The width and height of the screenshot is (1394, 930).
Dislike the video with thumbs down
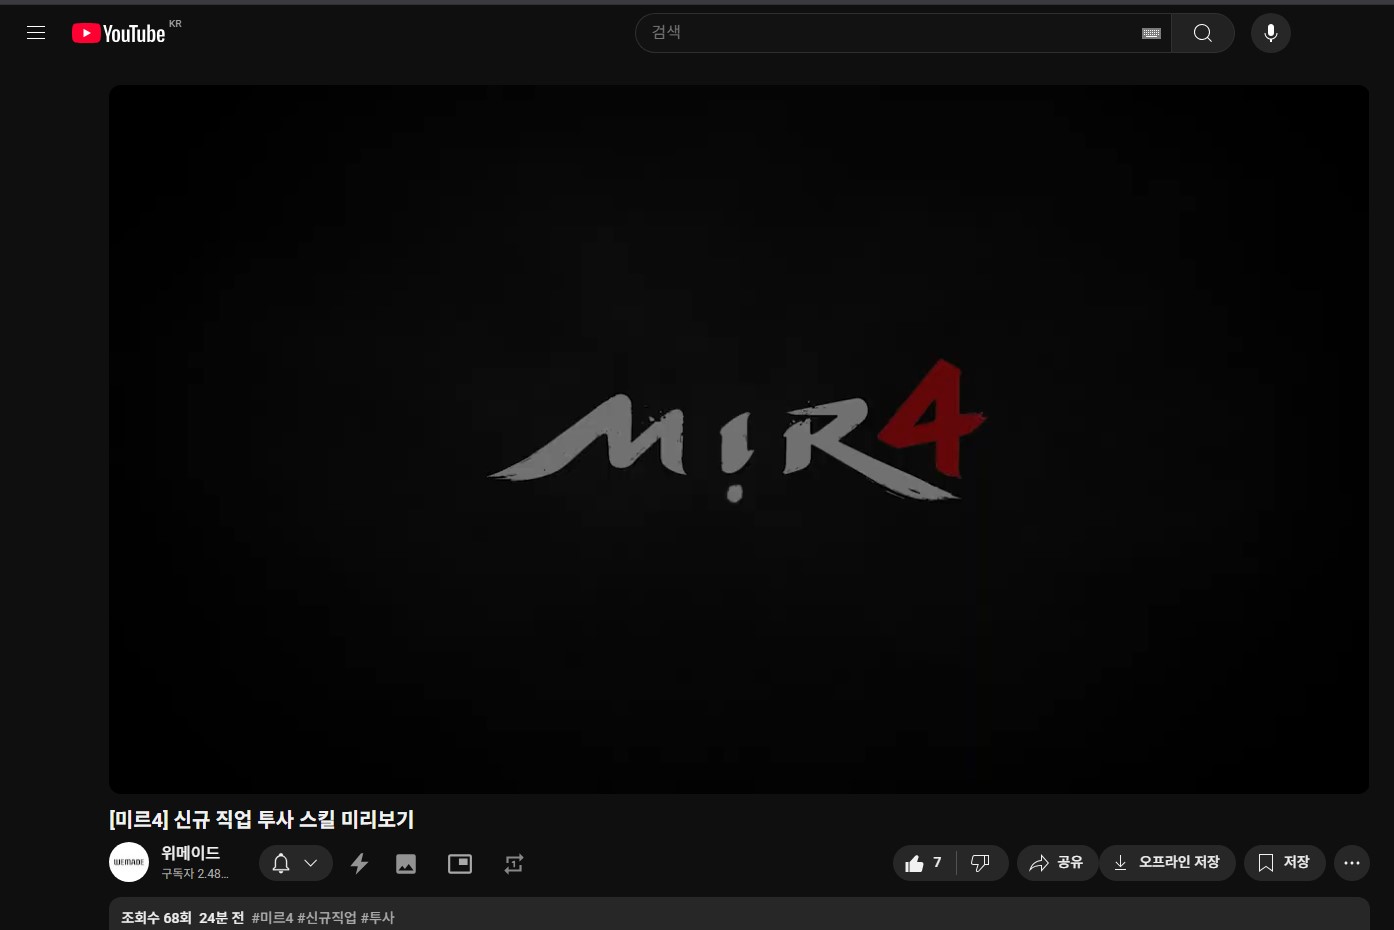click(x=981, y=863)
